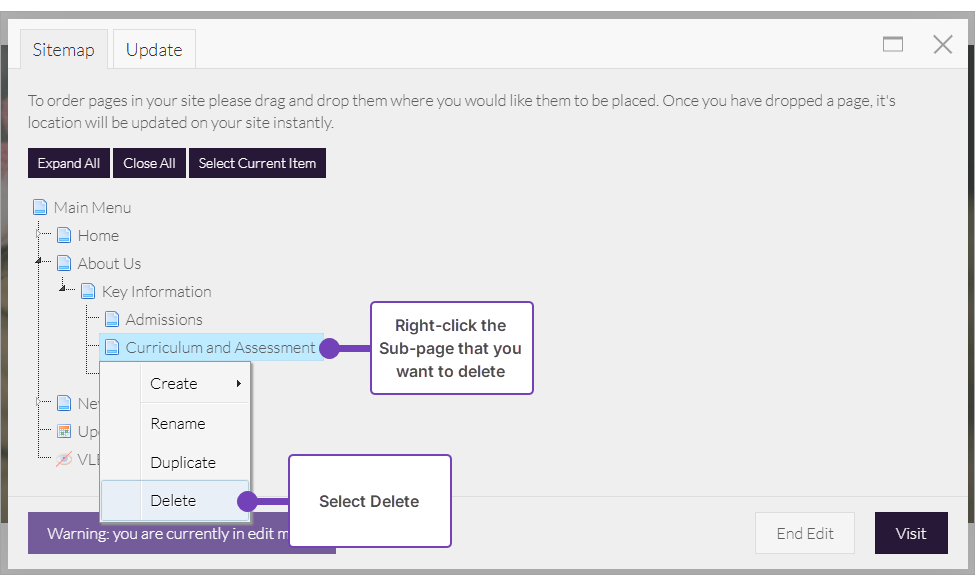Click the calendar icon in the tree
975x575 pixels.
tap(64, 432)
